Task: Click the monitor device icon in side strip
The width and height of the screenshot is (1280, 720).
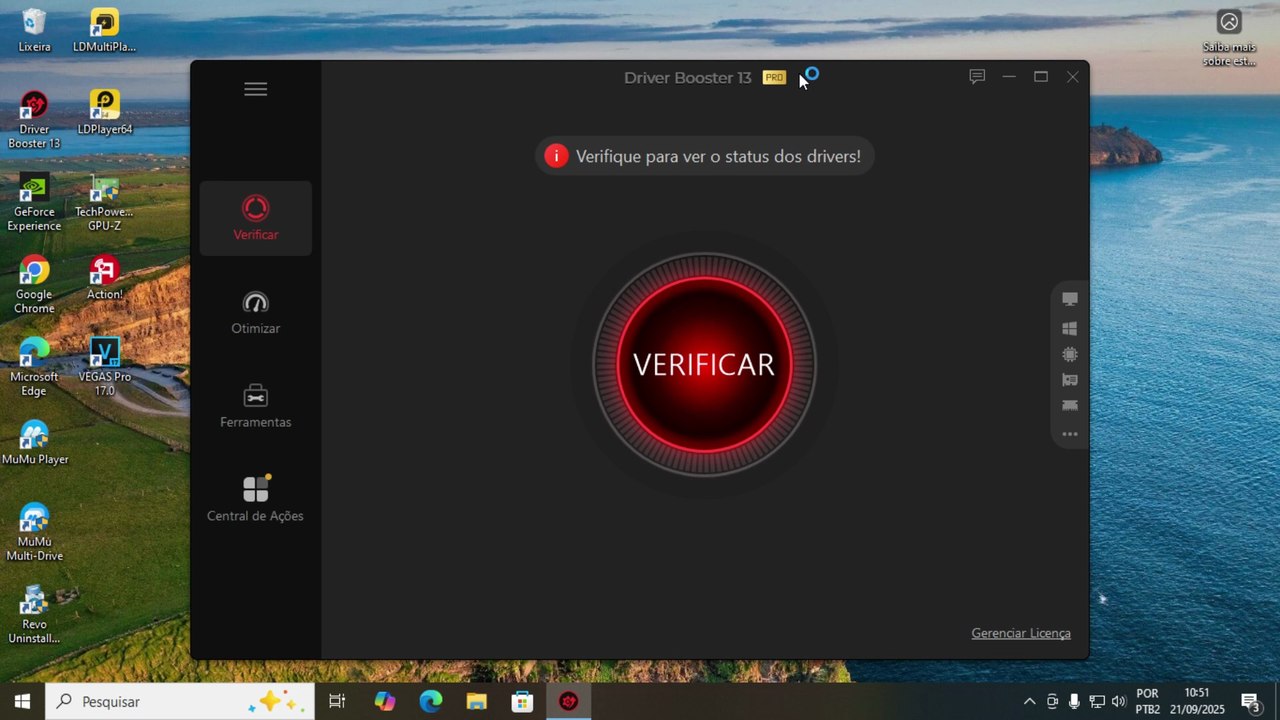Action: [1070, 299]
